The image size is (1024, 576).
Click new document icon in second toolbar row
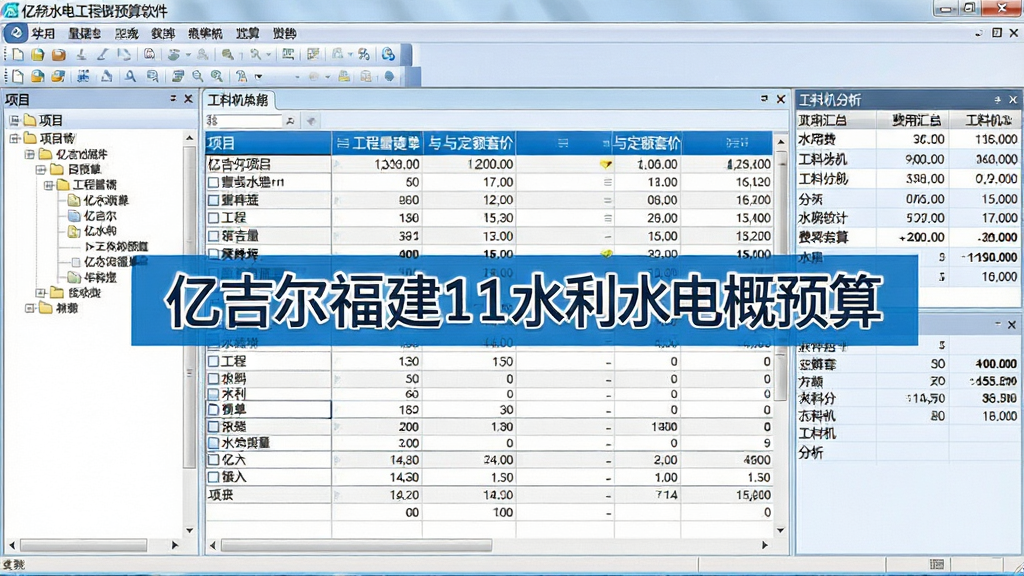(18, 76)
